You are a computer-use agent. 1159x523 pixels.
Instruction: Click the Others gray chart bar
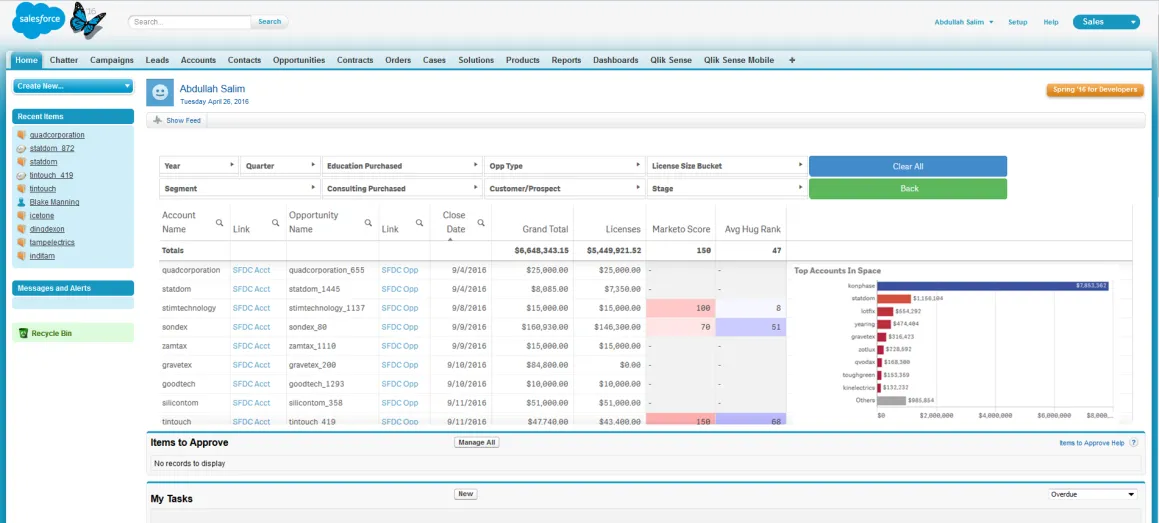[892, 400]
